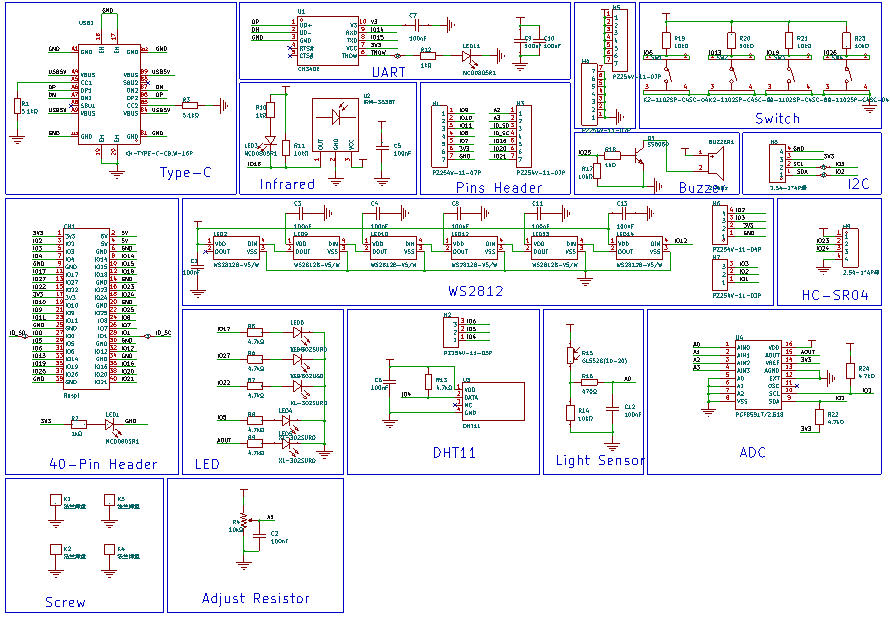890x619 pixels.
Task: Select resistor R24 in the ADC block
Action: point(850,371)
